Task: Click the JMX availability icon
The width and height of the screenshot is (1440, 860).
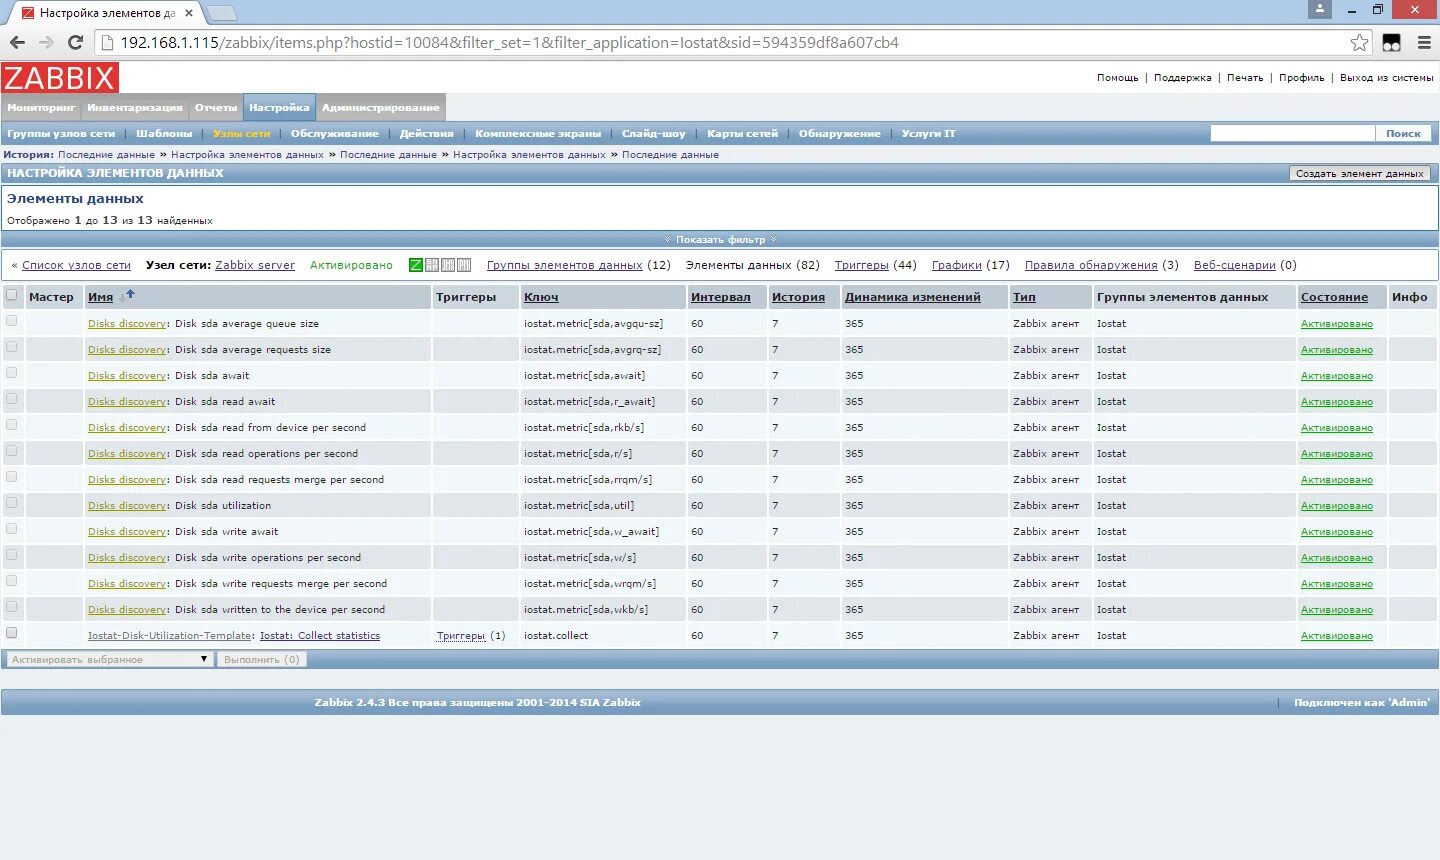Action: point(448,265)
